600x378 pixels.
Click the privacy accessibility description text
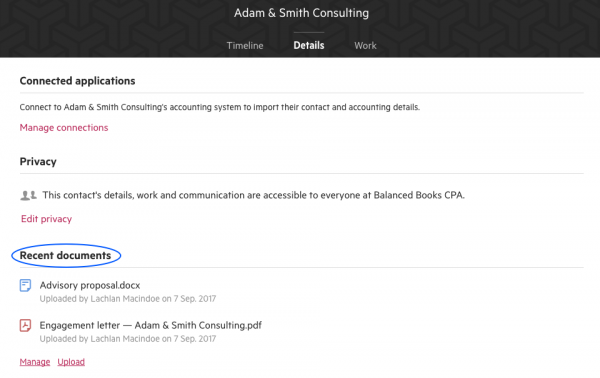253,195
